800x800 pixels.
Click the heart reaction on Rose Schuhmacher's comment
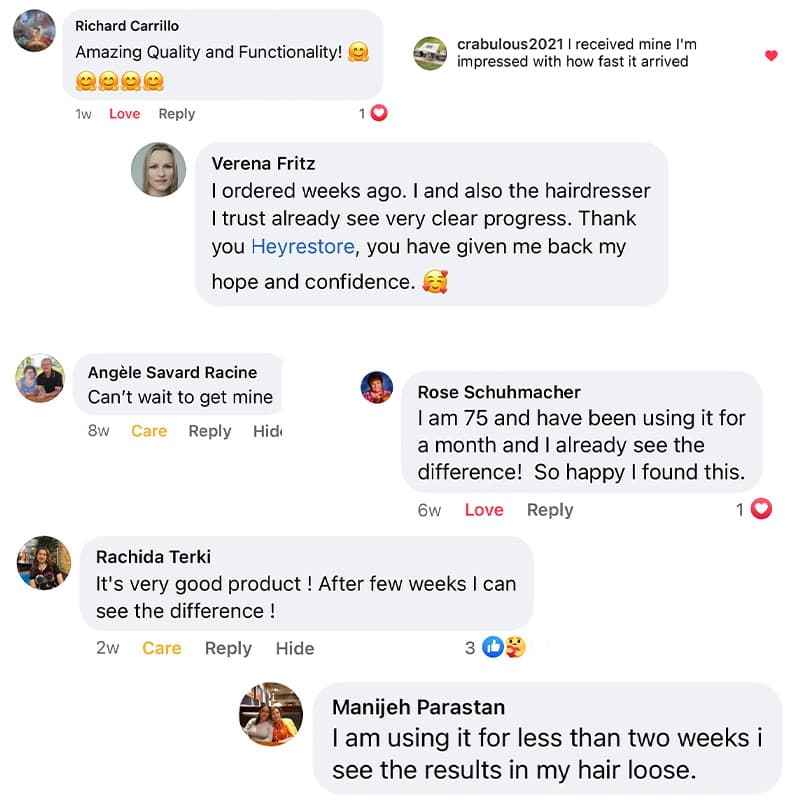click(761, 510)
